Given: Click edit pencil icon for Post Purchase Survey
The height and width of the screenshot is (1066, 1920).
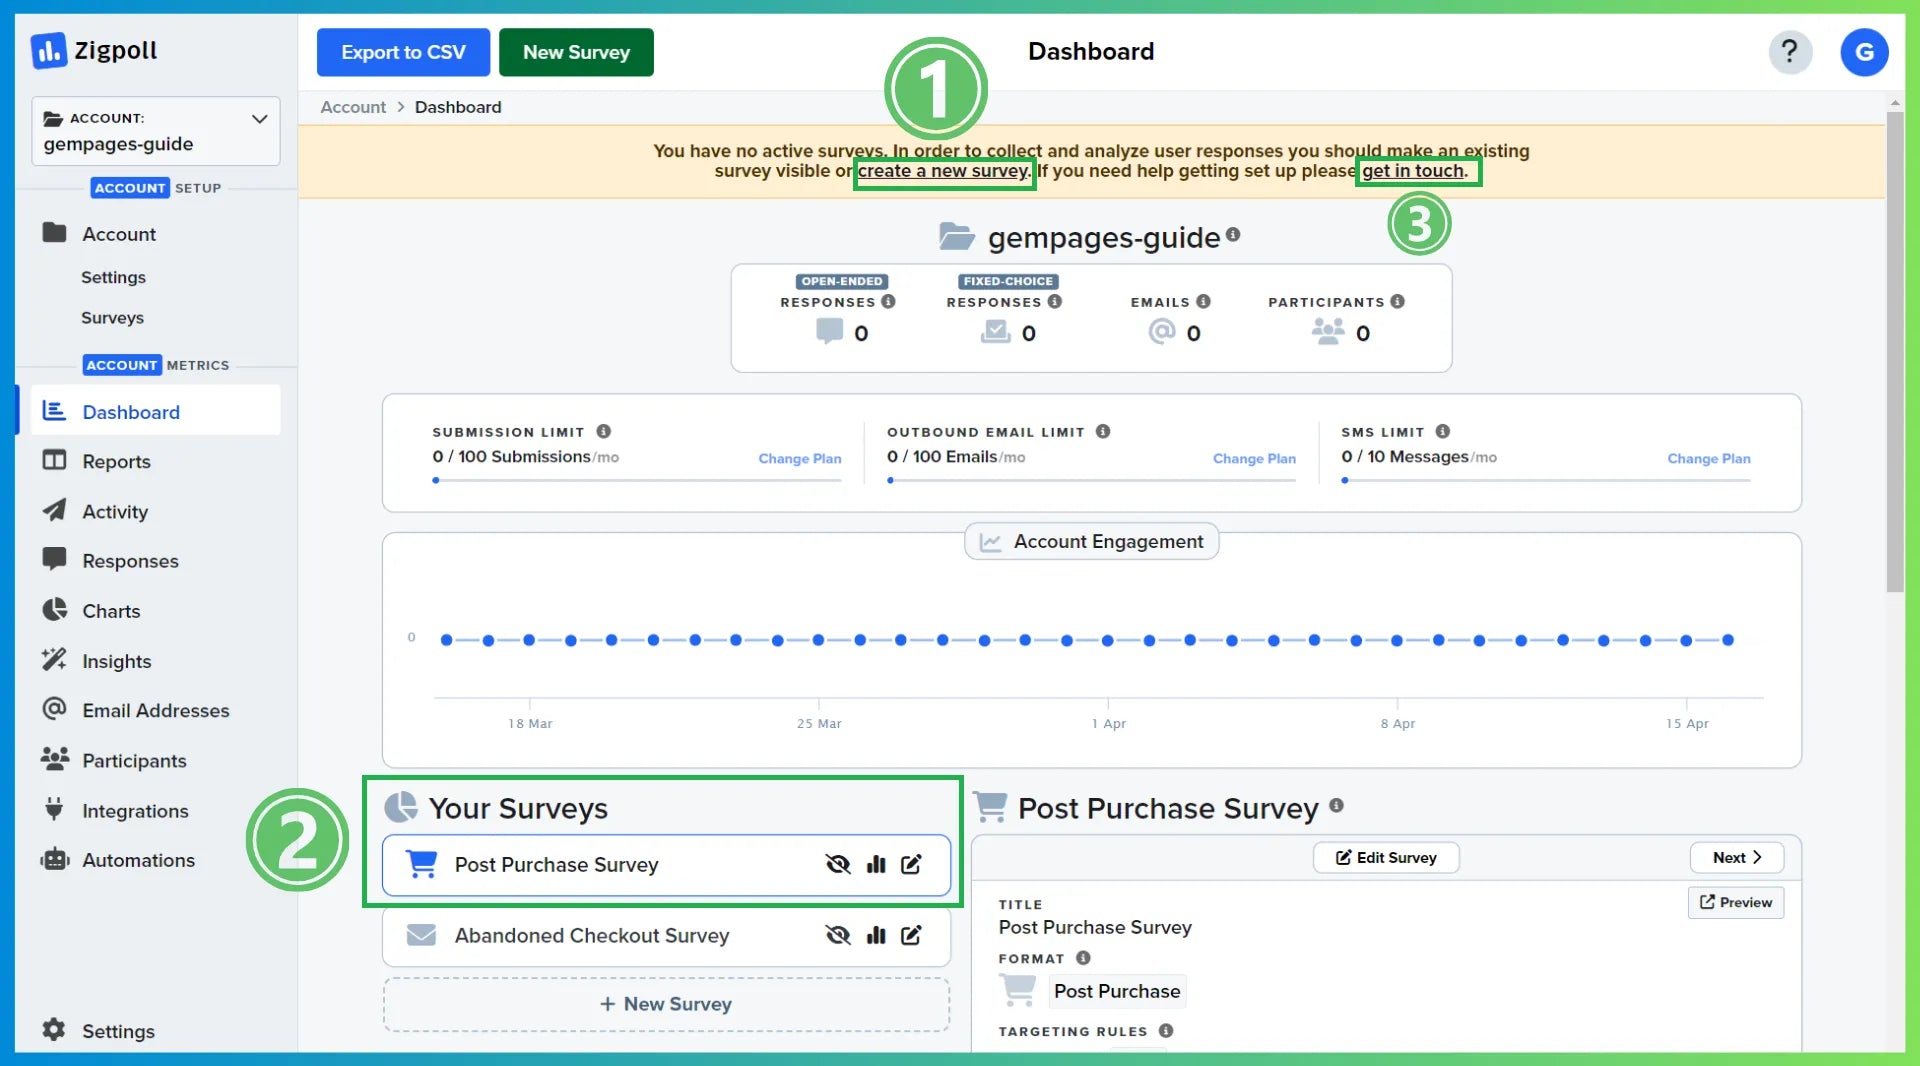Looking at the screenshot, I should coord(911,864).
